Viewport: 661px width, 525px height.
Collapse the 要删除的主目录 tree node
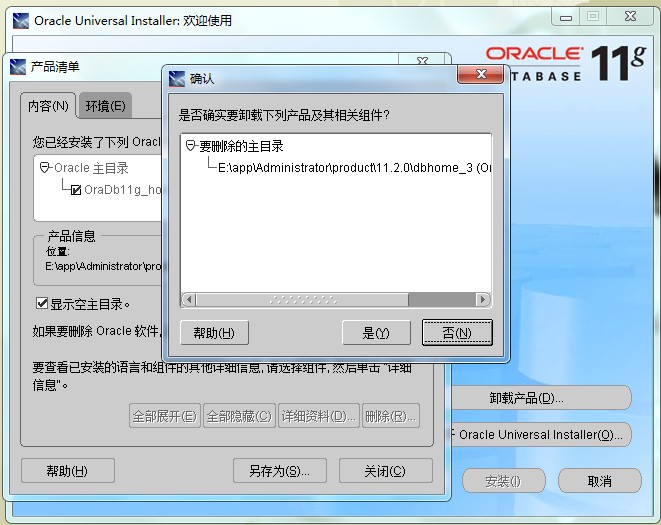(x=191, y=146)
